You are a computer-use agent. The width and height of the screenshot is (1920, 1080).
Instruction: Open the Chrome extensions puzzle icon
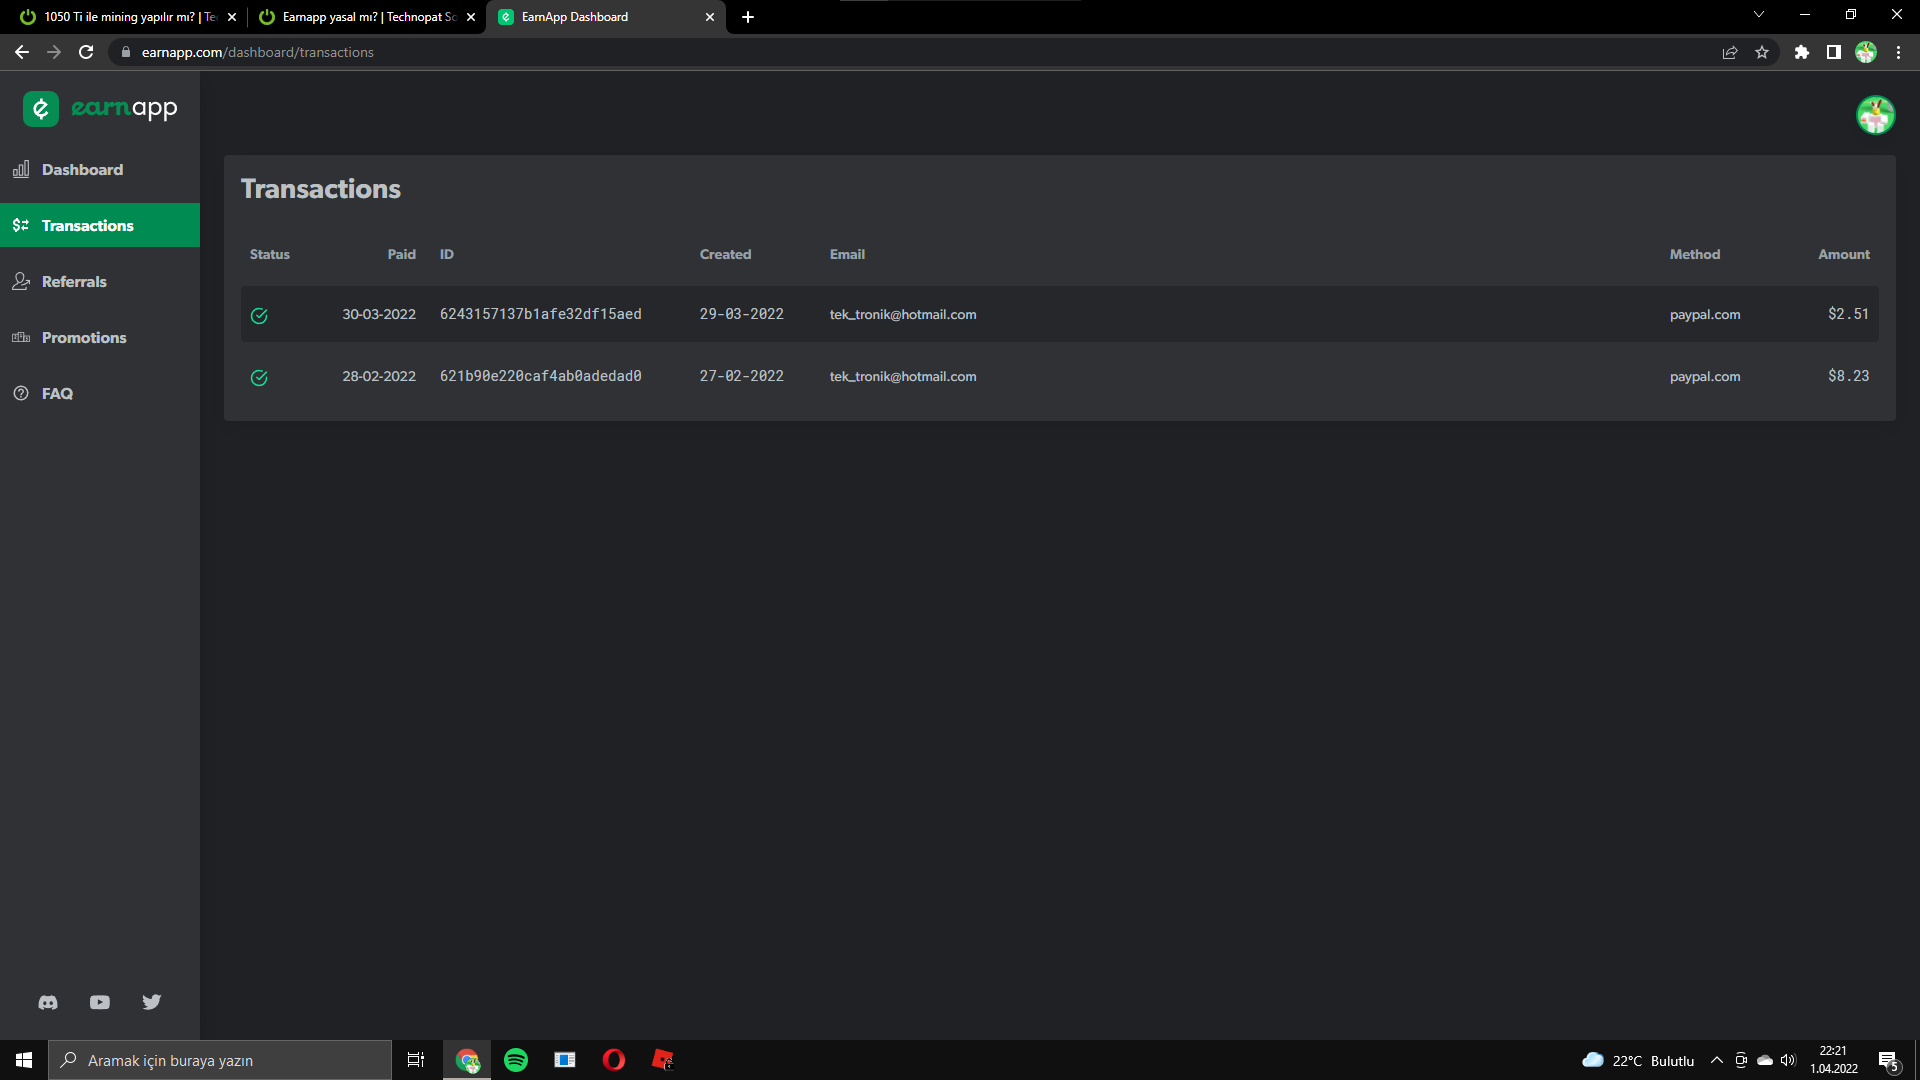[1801, 52]
